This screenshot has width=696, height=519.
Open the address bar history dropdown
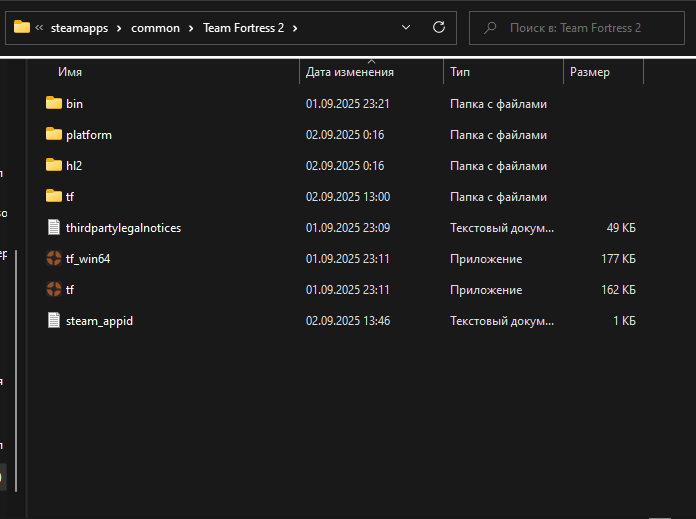[406, 28]
